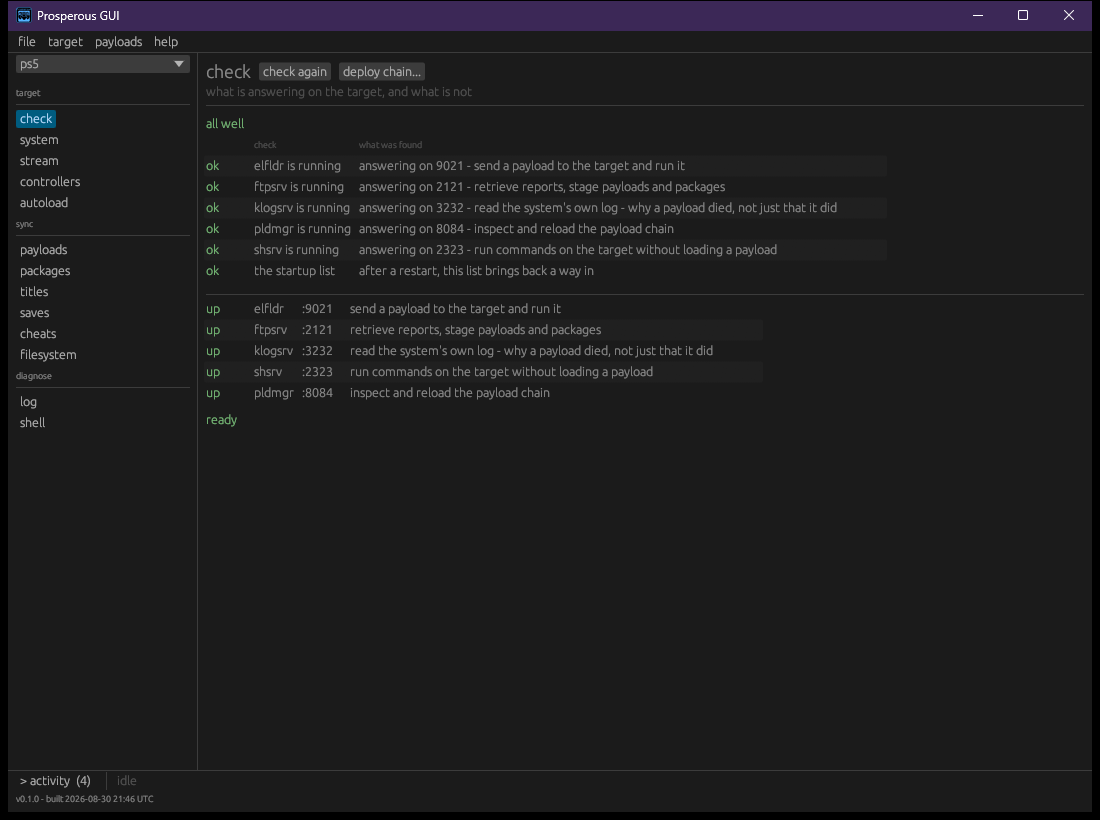The image size is (1100, 820).
Task: Select the pldmgr is running check row
Action: click(545, 229)
